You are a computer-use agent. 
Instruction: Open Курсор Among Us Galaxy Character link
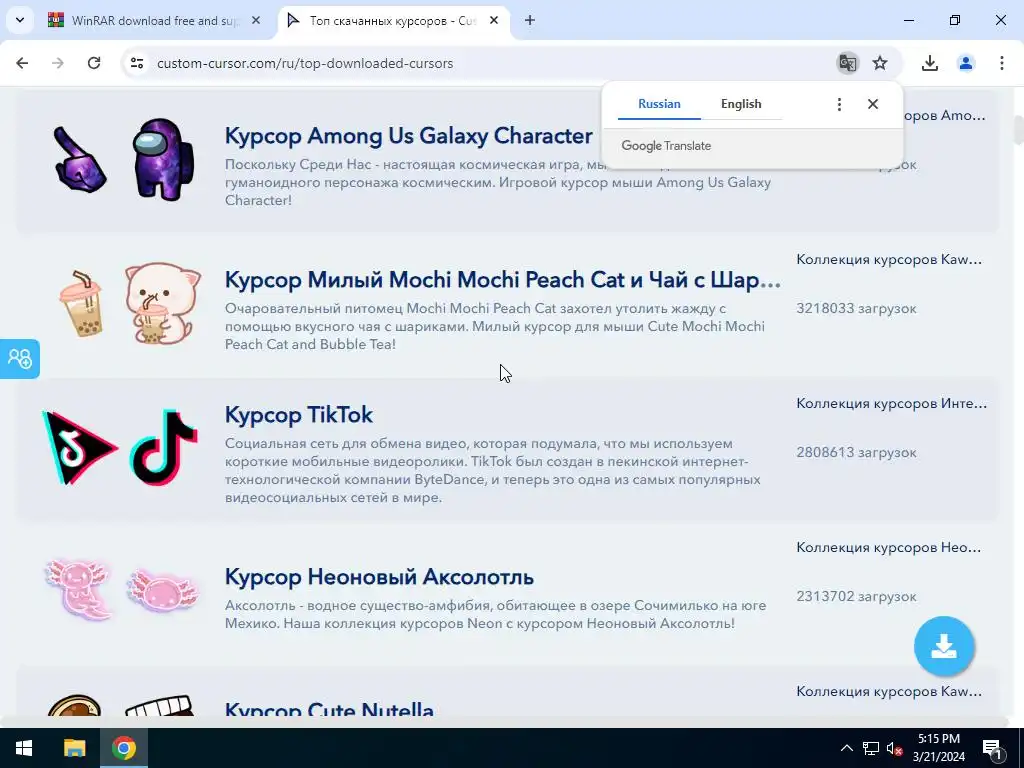pyautogui.click(x=409, y=136)
